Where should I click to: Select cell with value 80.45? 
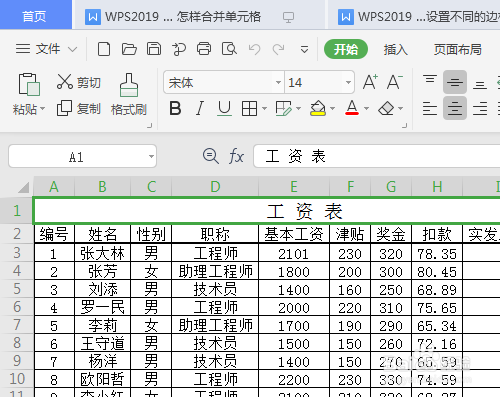pos(437,271)
